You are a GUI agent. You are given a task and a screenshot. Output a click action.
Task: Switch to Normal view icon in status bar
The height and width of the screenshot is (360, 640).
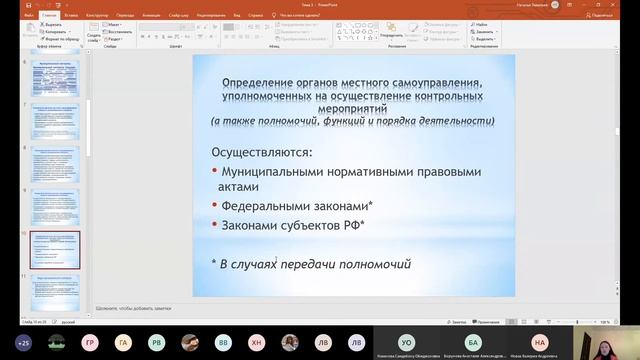coord(511,322)
